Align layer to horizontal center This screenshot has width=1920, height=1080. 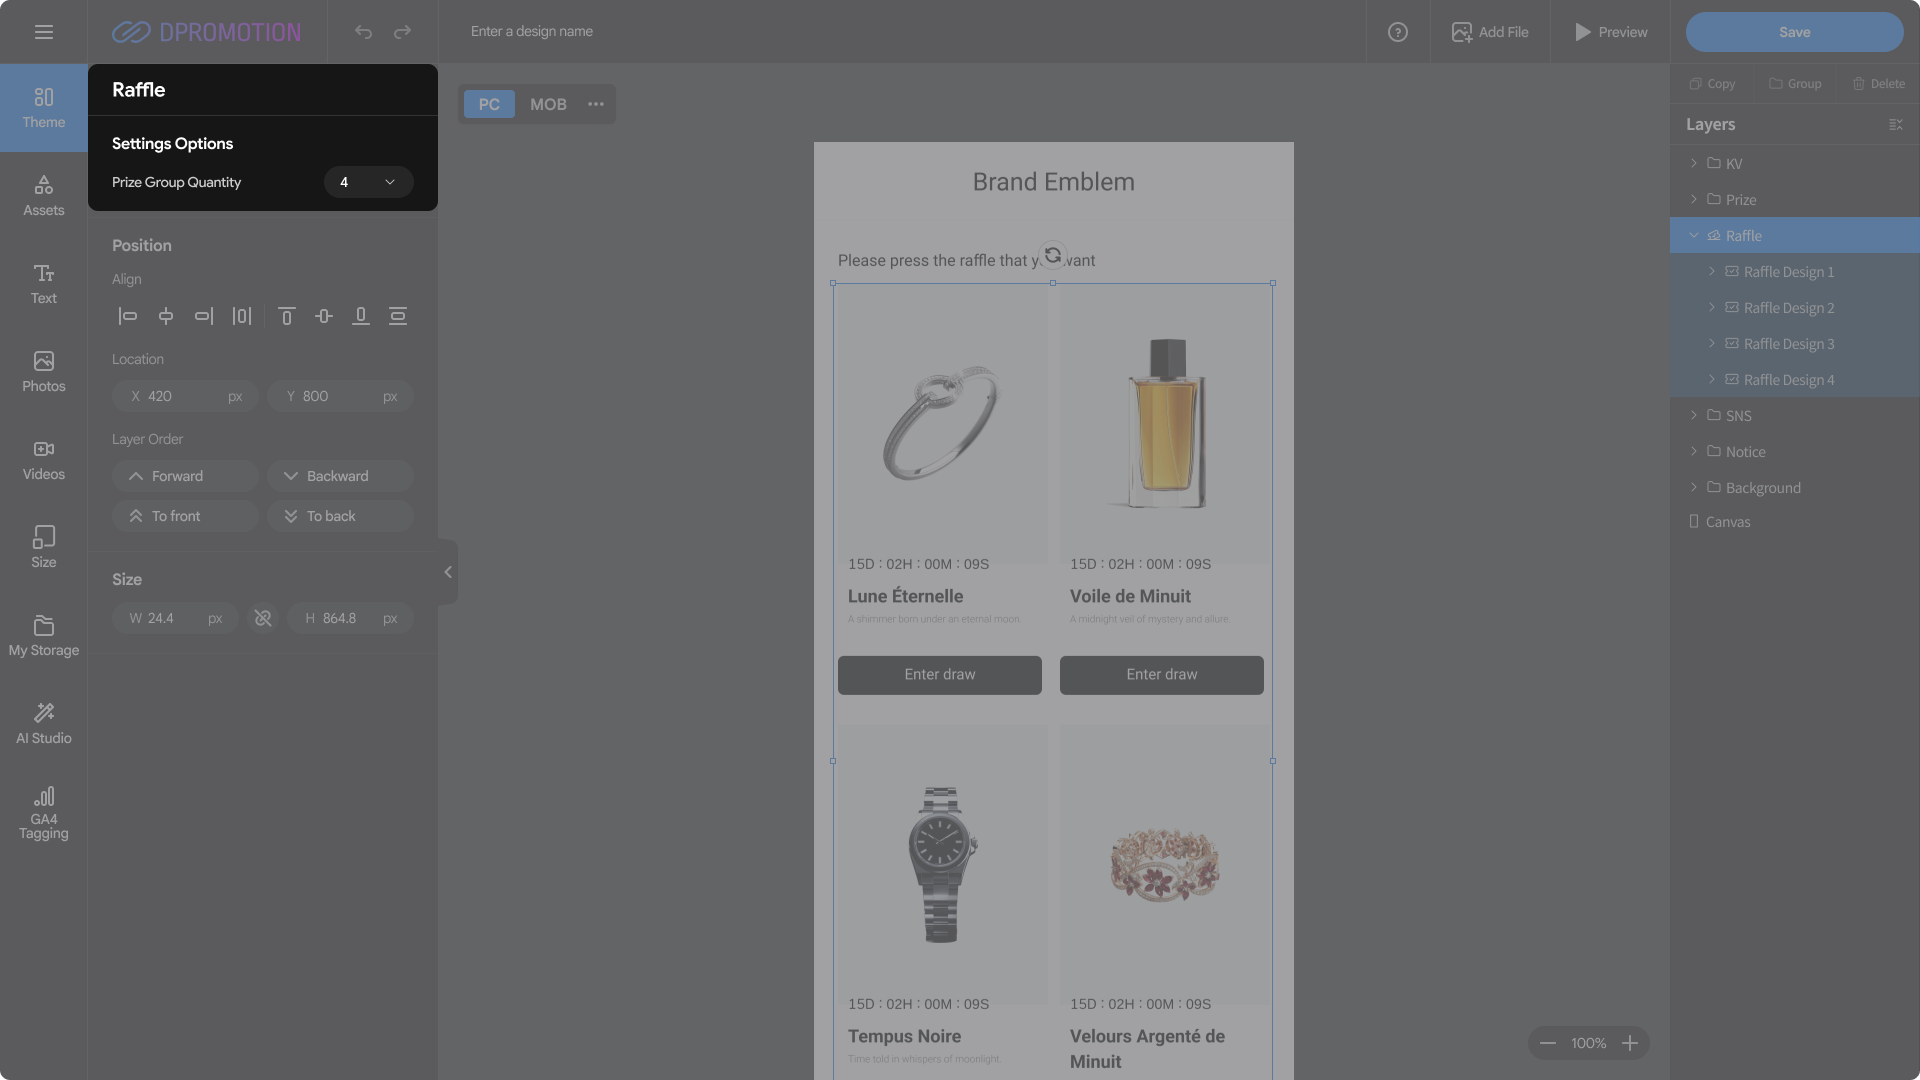(166, 316)
